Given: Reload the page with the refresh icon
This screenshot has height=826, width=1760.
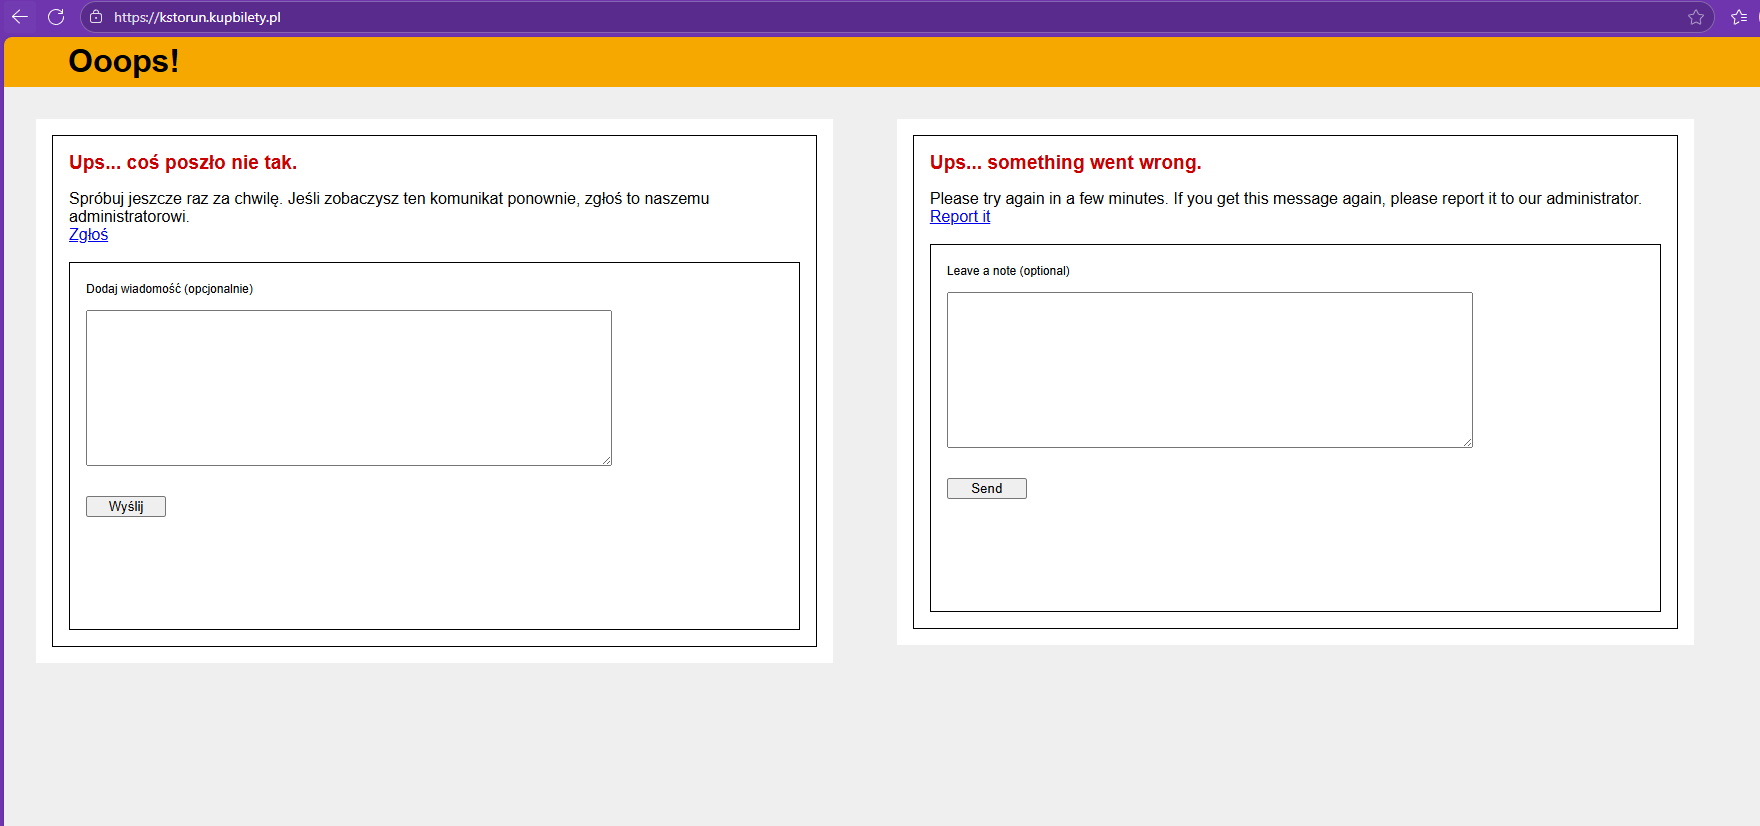Looking at the screenshot, I should (x=56, y=17).
